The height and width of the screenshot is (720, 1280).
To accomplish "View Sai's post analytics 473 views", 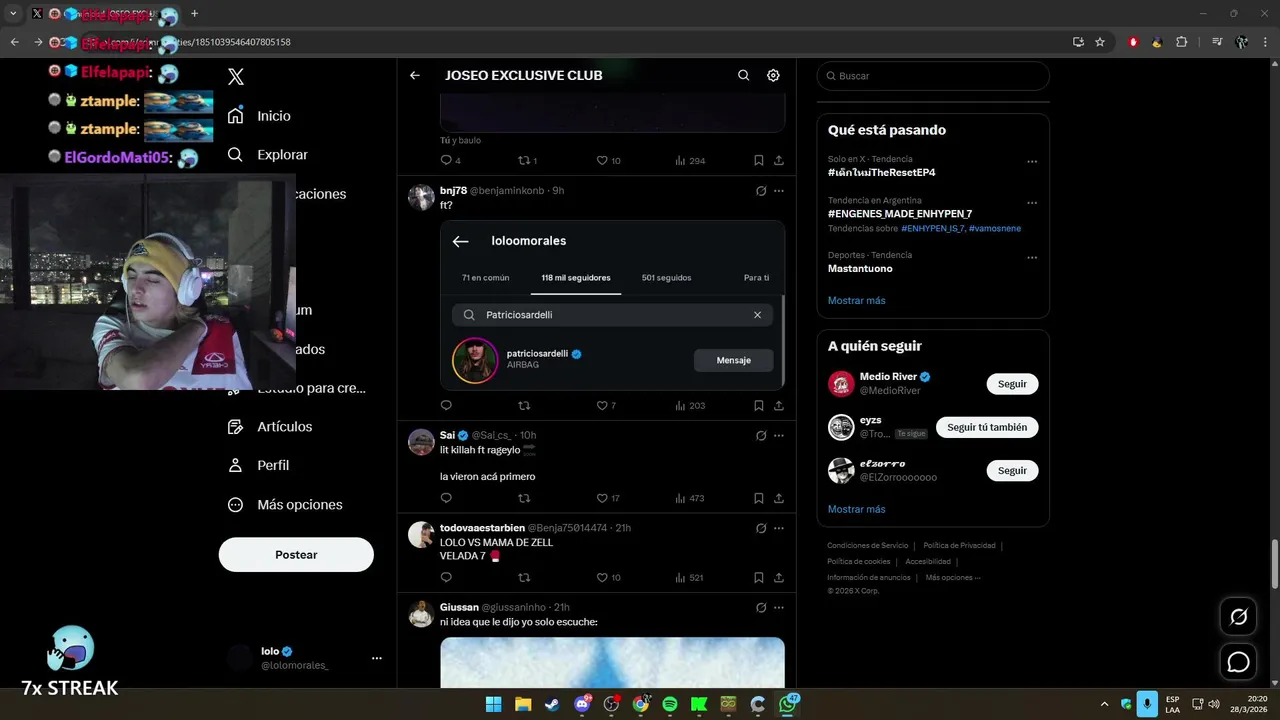I will 690,498.
